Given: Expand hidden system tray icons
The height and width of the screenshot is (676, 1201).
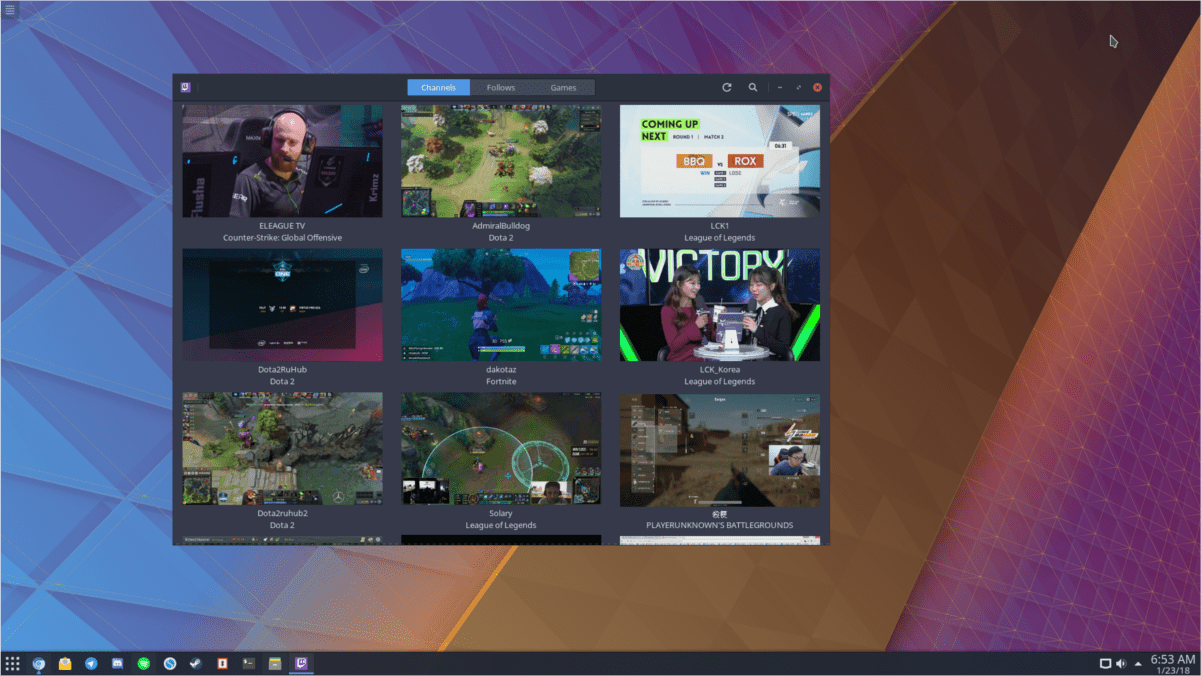Looking at the screenshot, I should [x=1138, y=664].
